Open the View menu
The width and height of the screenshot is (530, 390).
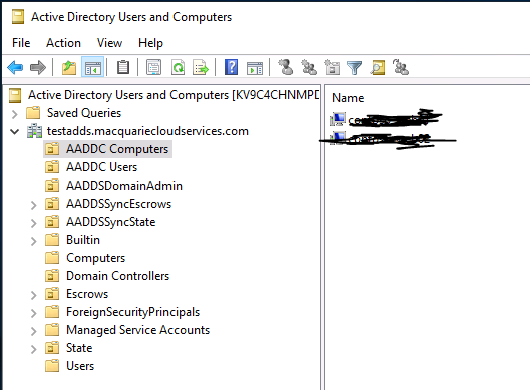click(109, 43)
